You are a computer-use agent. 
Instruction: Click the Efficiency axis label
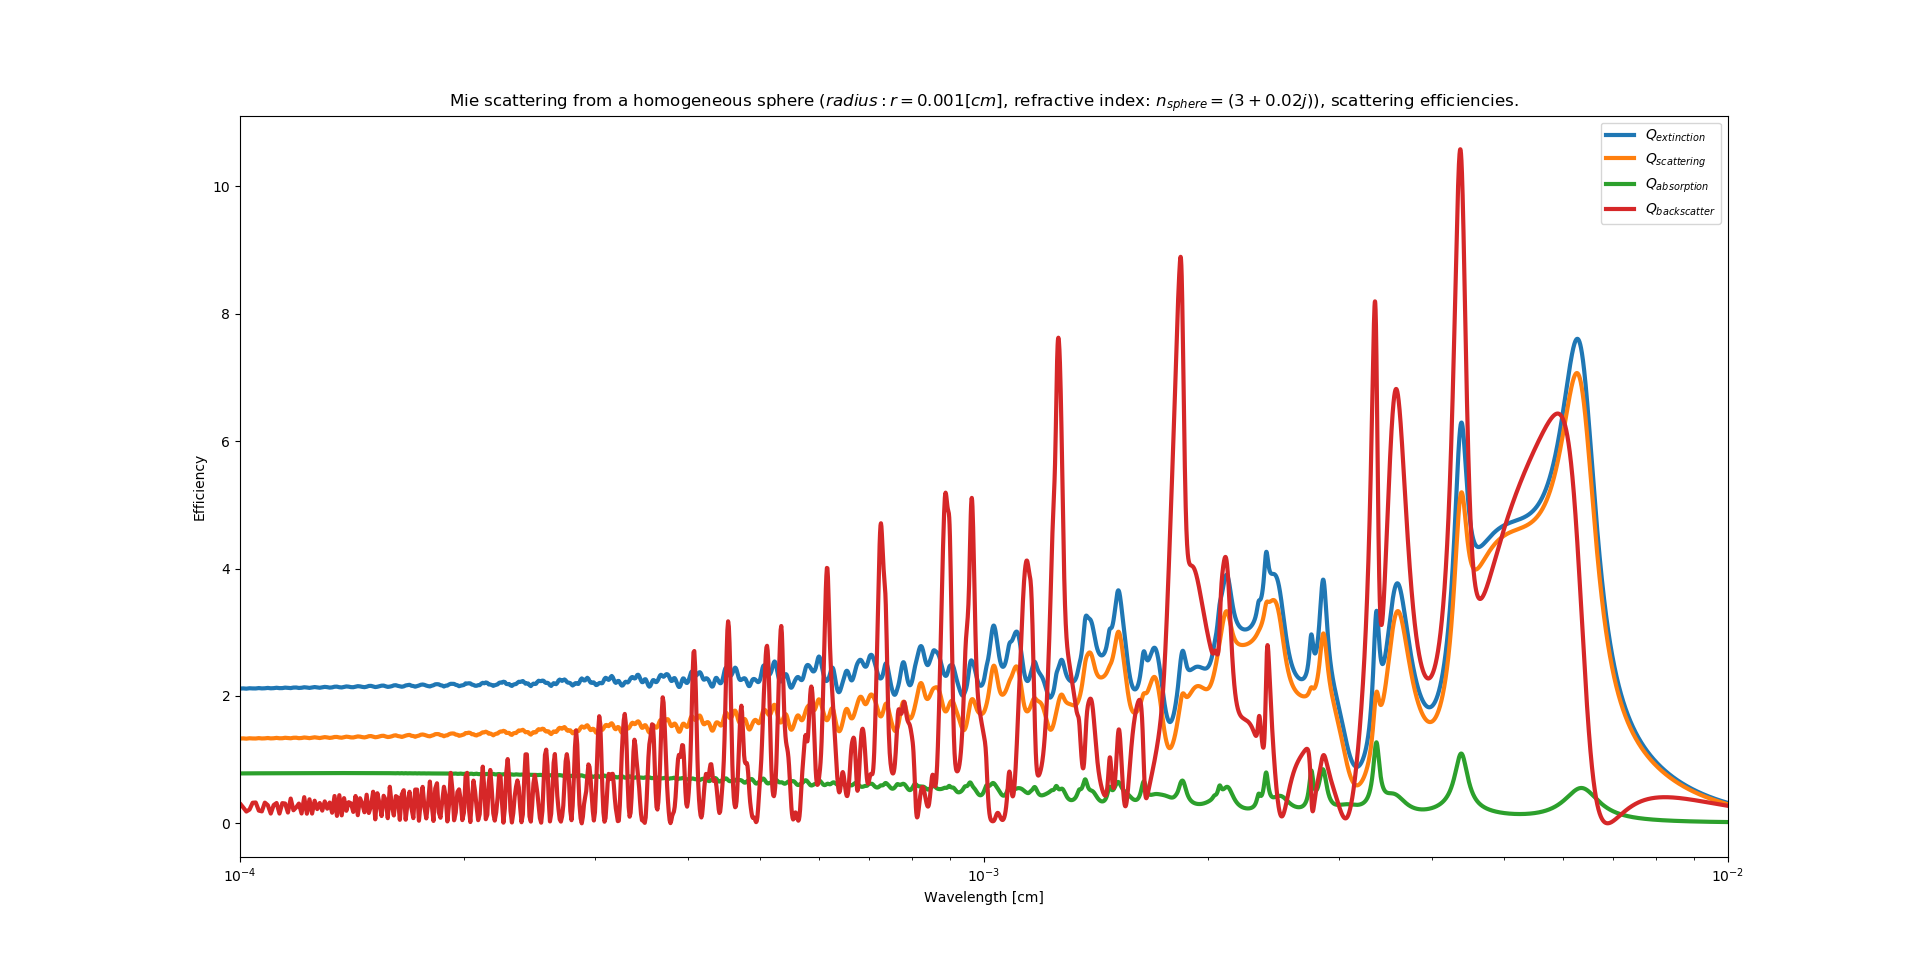point(198,485)
